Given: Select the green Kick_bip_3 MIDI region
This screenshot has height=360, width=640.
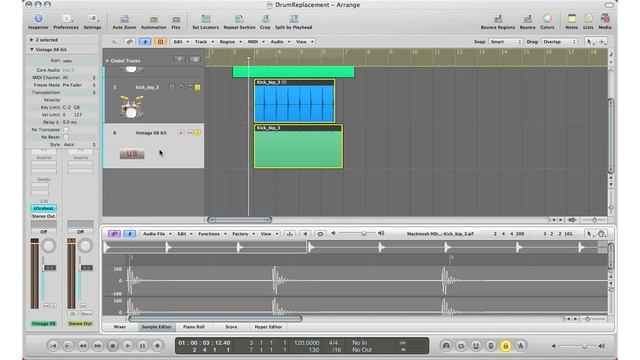Looking at the screenshot, I should coord(298,146).
